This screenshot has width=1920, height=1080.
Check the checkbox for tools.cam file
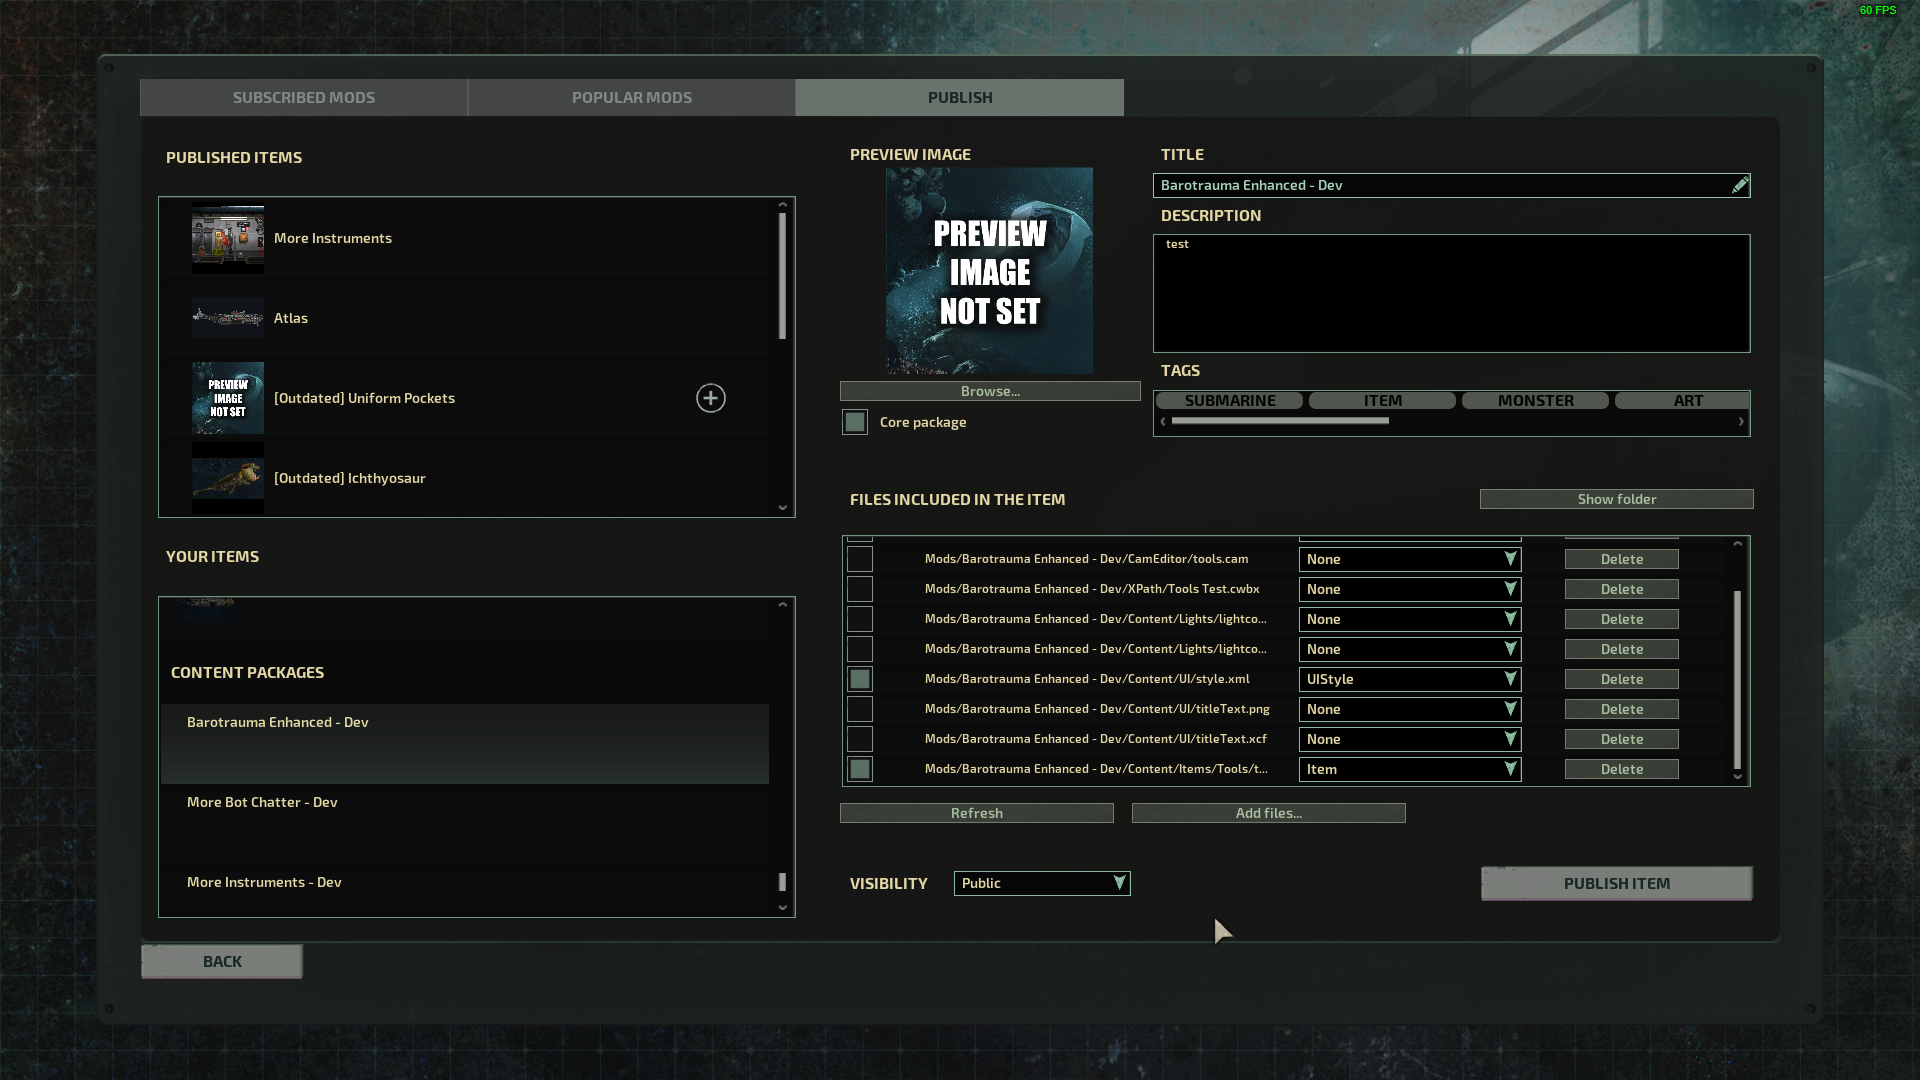point(859,559)
